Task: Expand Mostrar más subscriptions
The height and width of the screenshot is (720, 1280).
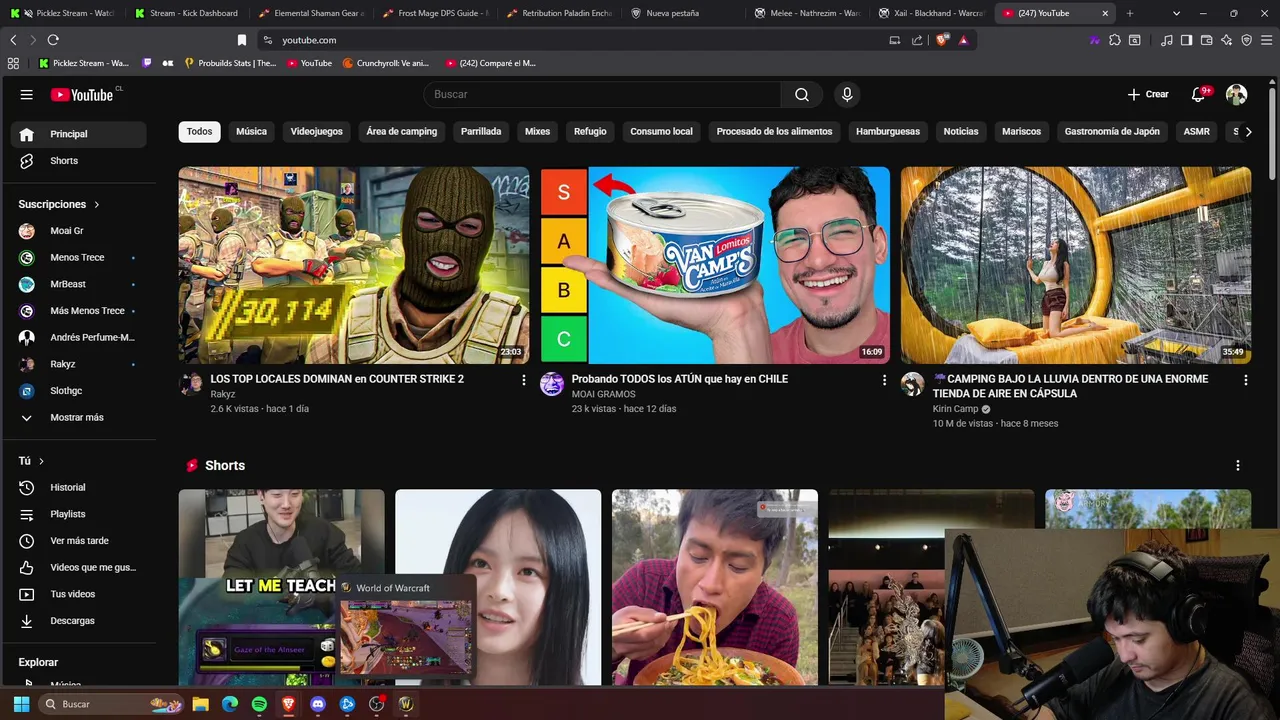Action: click(x=78, y=417)
